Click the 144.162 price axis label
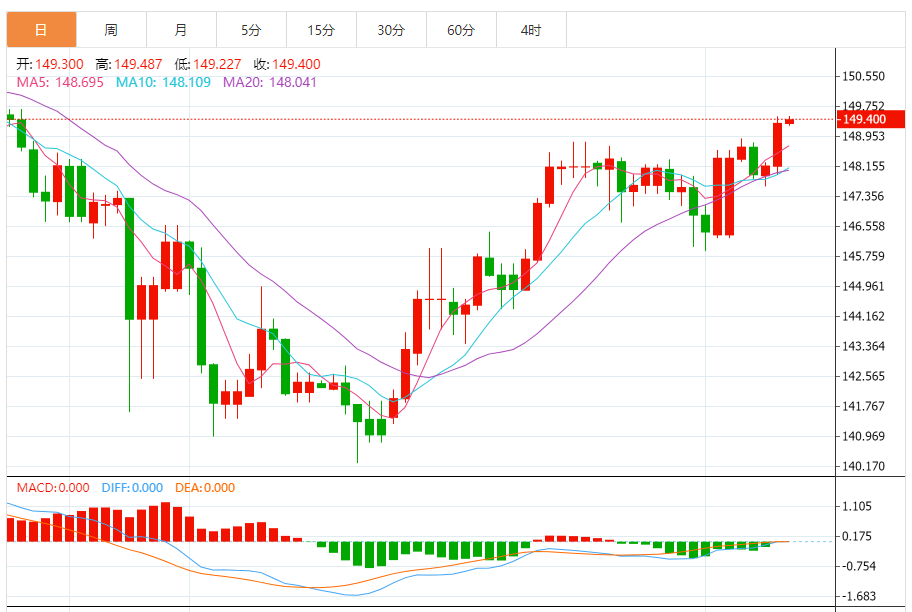Image resolution: width=912 pixels, height=612 pixels. 863,316
